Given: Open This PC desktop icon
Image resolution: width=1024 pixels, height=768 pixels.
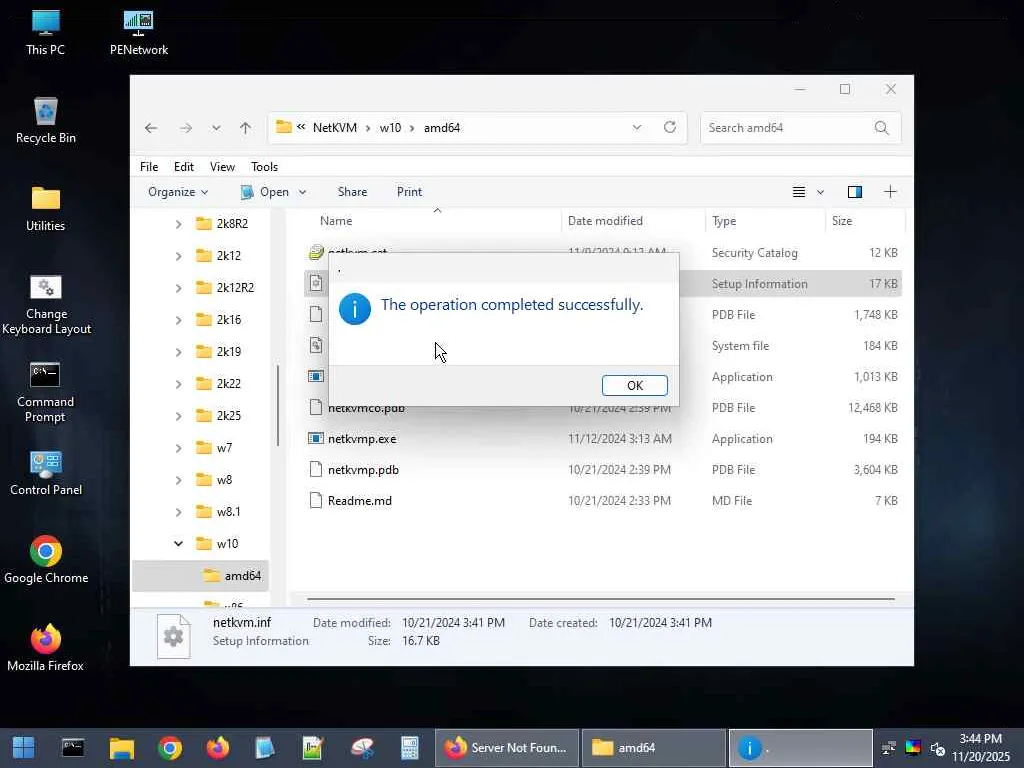Looking at the screenshot, I should (x=46, y=33).
